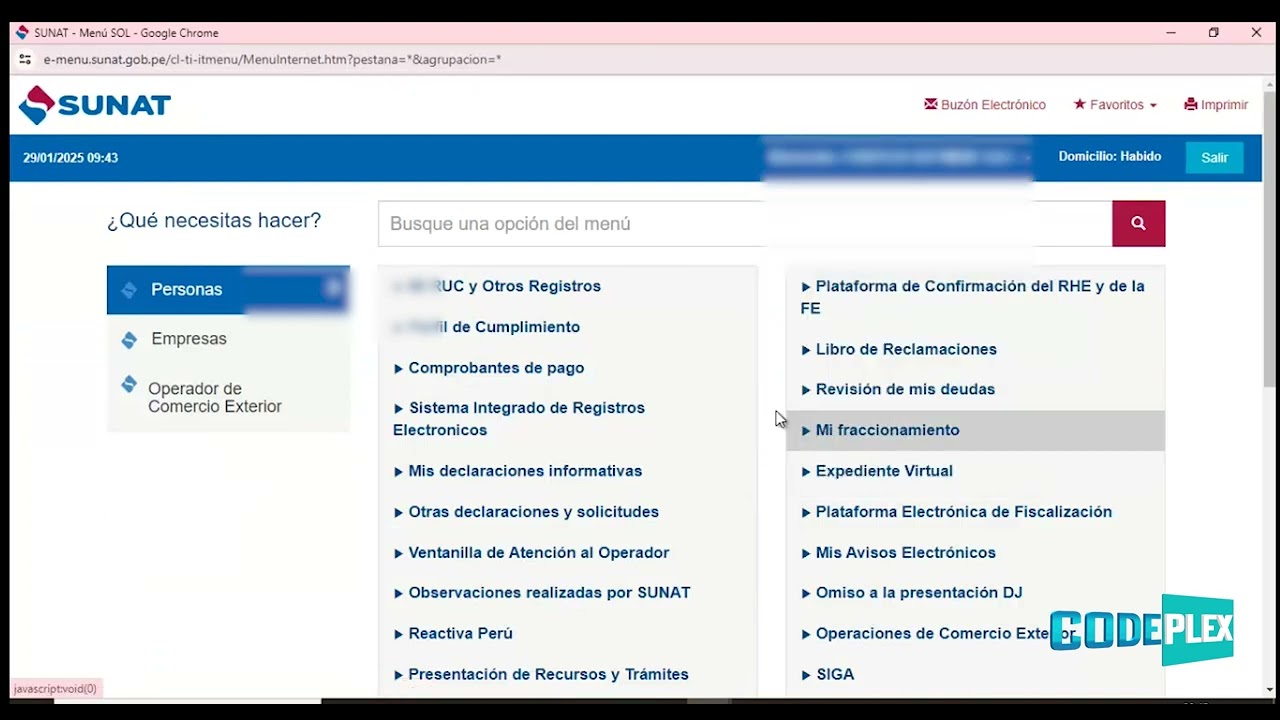This screenshot has width=1280, height=720.
Task: Click the Imprimir link
Action: [x=1216, y=104]
